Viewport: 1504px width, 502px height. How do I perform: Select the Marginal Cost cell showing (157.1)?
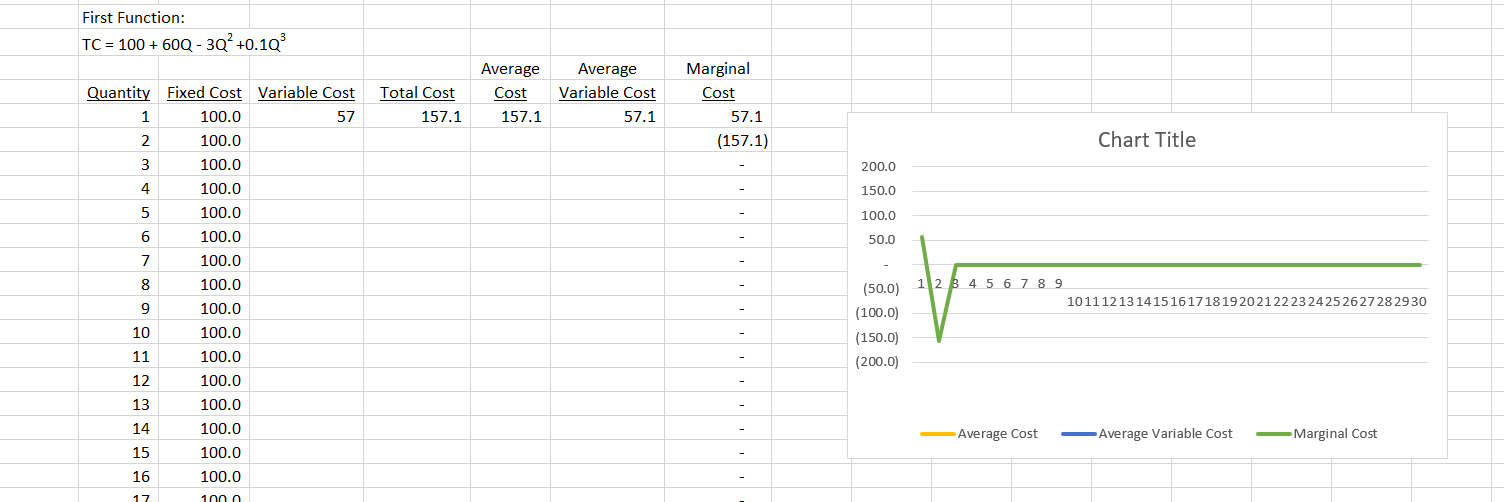click(718, 141)
